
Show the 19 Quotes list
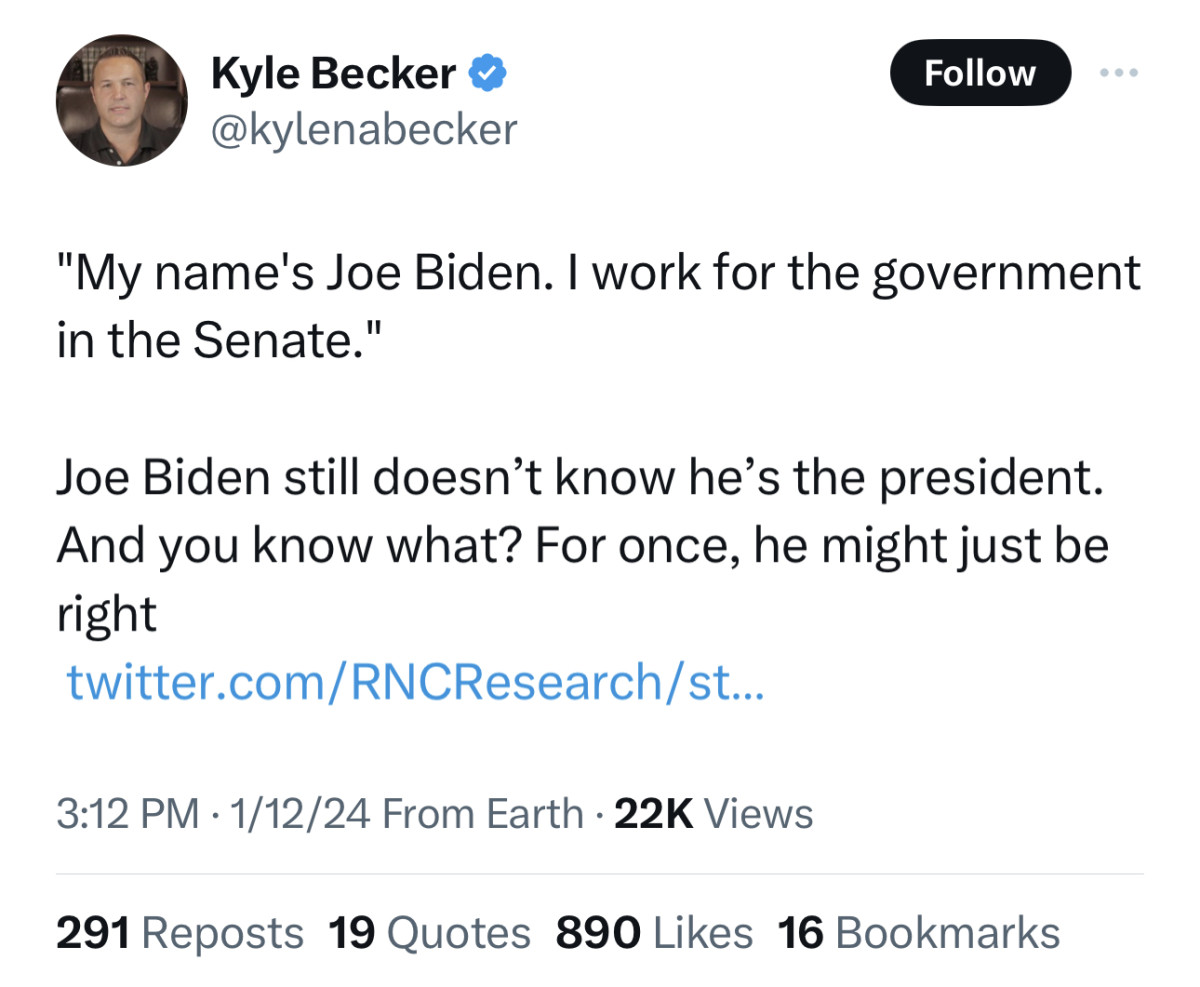tap(429, 933)
